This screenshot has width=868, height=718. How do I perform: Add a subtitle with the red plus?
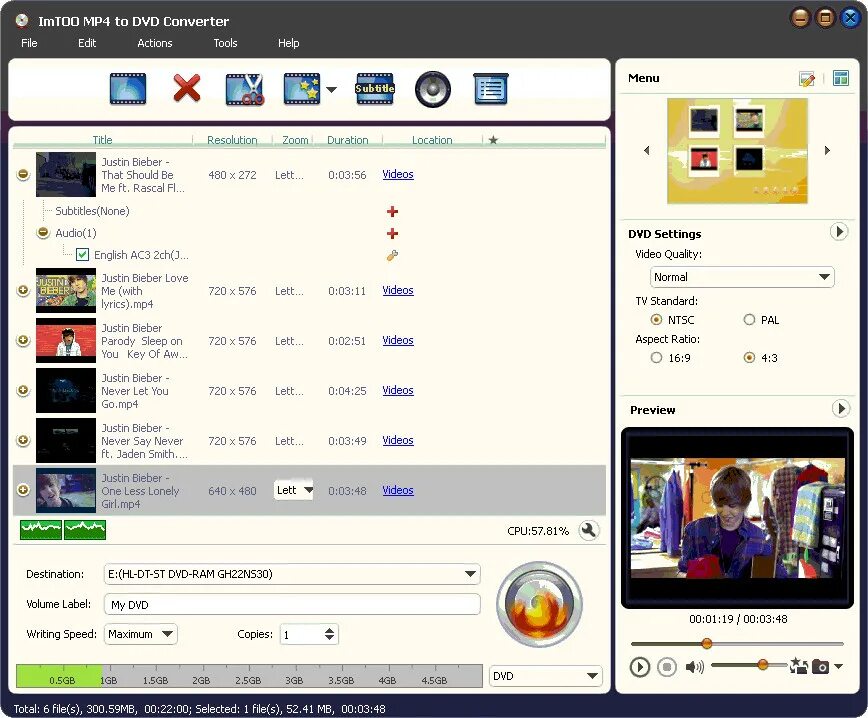(392, 211)
